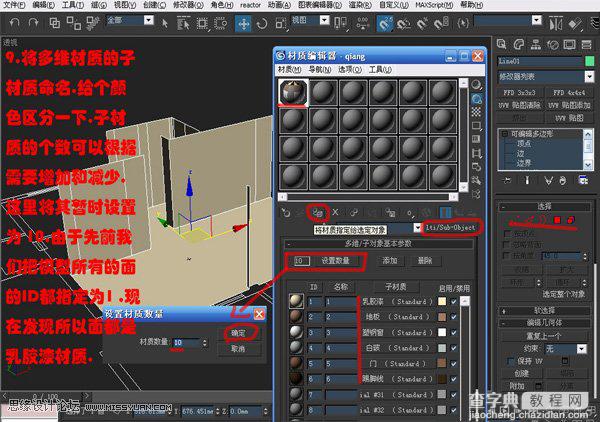Select Polygon sub-object red square icon
This screenshot has width=600, height=422.
coord(557,220)
